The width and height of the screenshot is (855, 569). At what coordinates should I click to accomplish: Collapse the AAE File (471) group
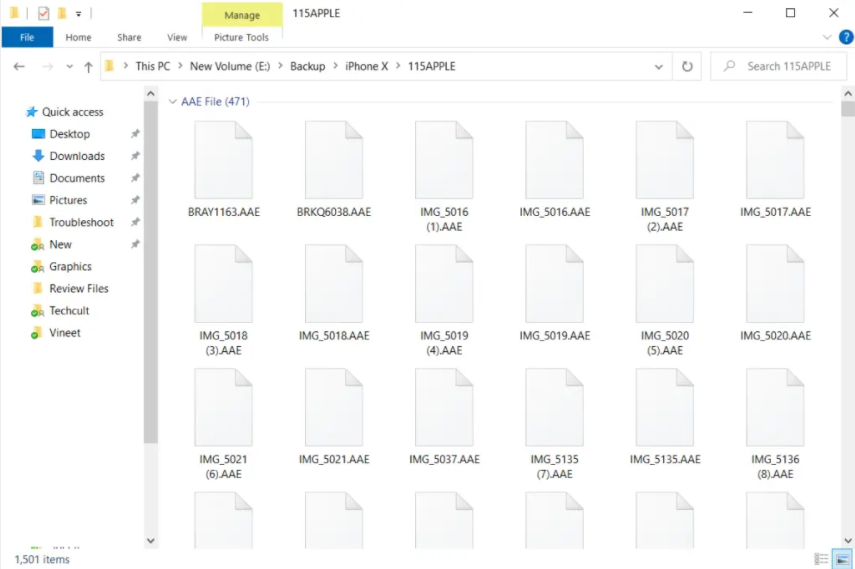(x=172, y=101)
